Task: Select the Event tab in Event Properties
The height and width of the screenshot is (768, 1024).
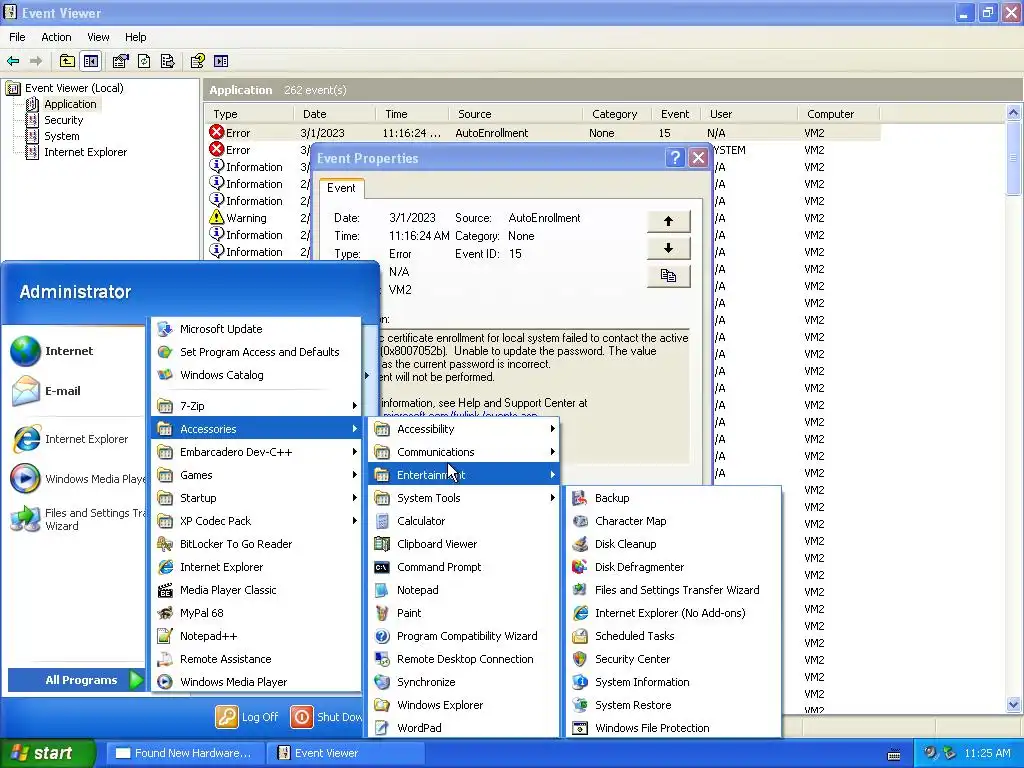Action: click(341, 188)
